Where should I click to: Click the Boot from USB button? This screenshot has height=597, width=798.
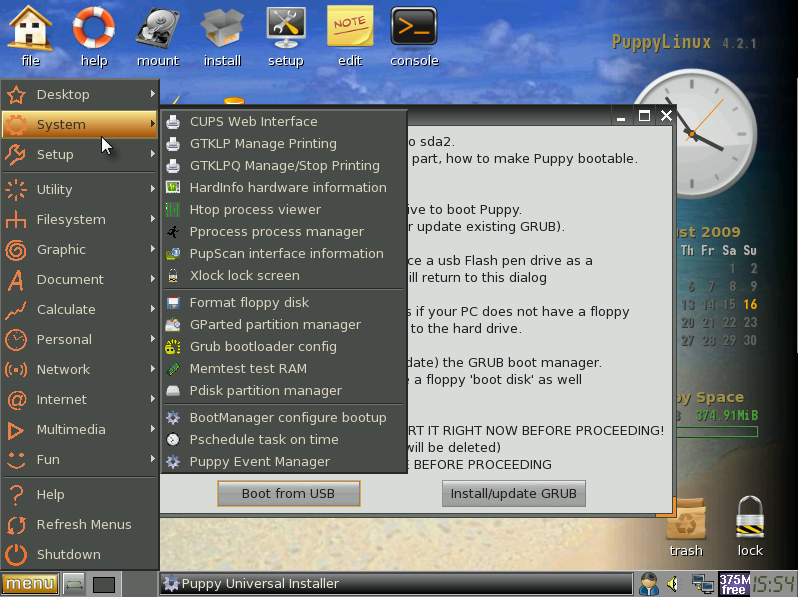[289, 493]
